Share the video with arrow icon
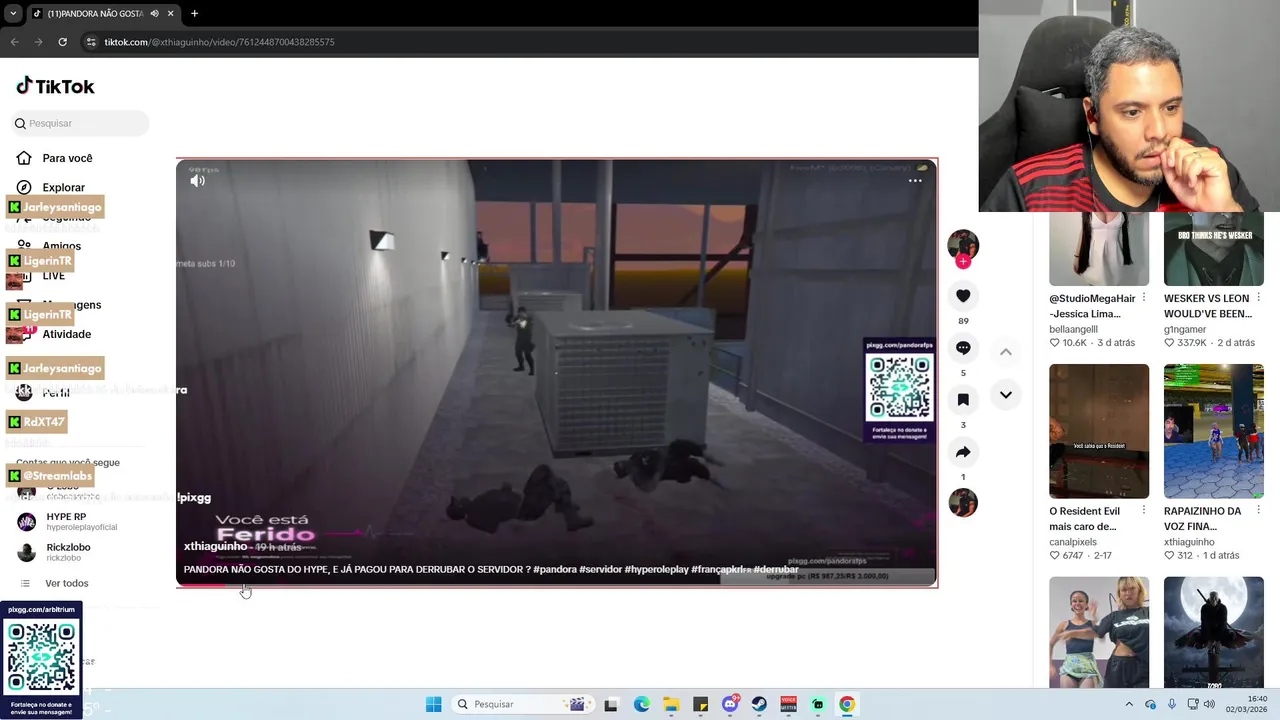The height and width of the screenshot is (720, 1280). (x=963, y=452)
